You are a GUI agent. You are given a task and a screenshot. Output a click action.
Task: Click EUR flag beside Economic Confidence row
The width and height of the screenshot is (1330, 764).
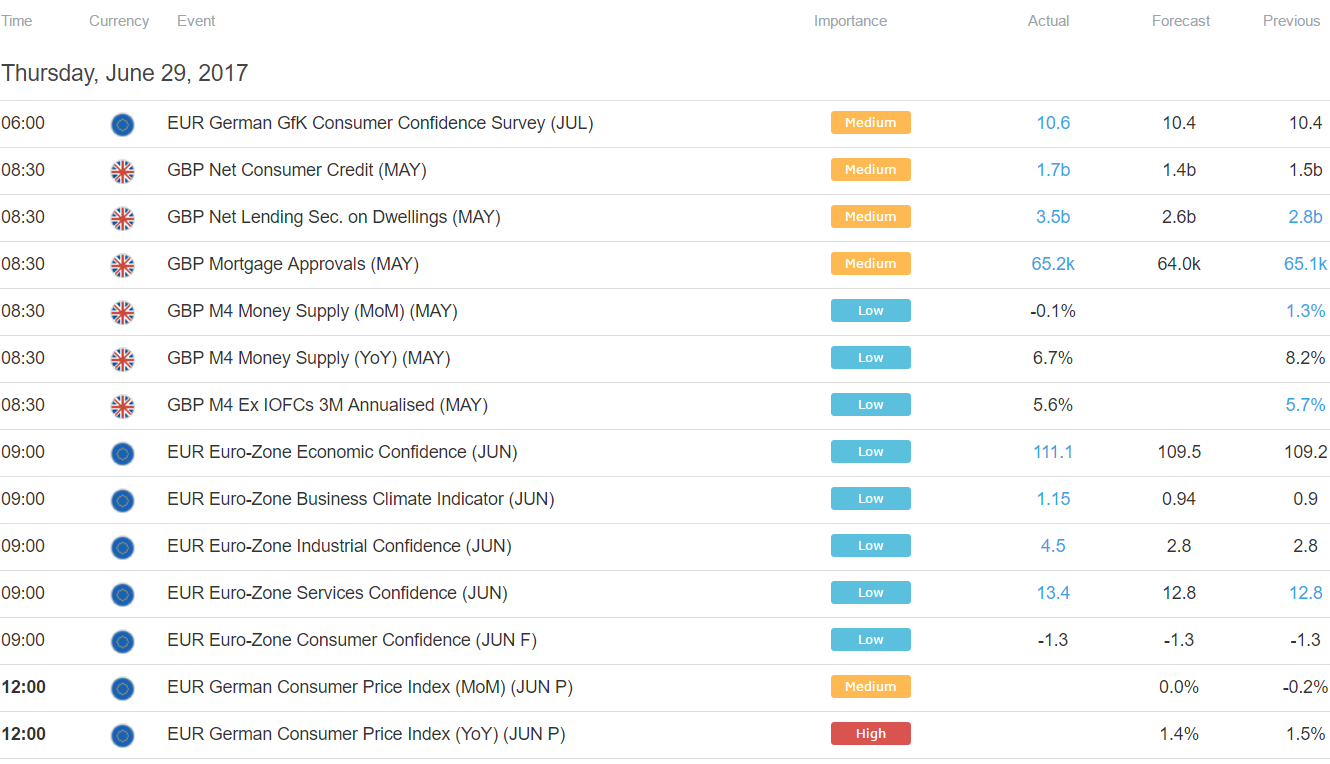click(122, 453)
